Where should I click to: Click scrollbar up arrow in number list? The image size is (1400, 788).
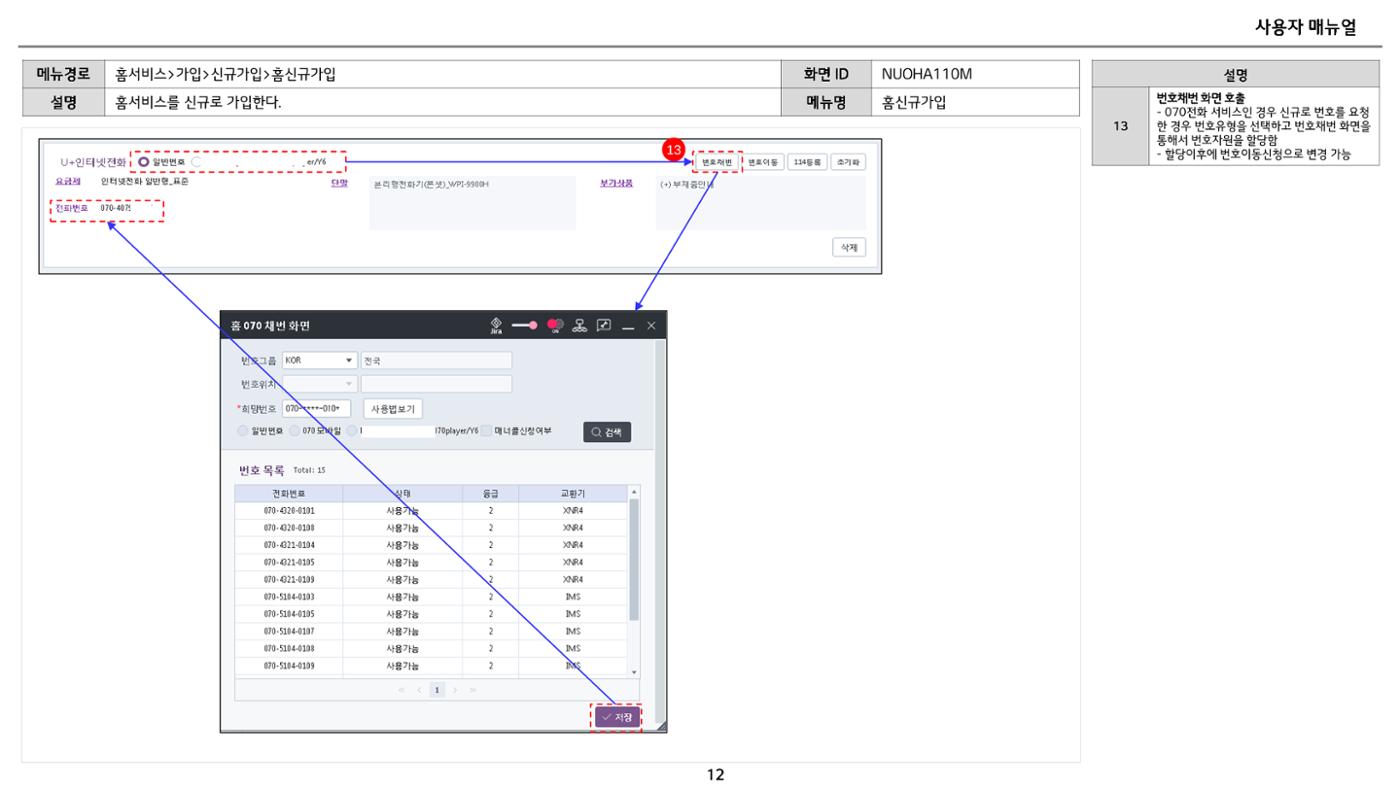633,492
